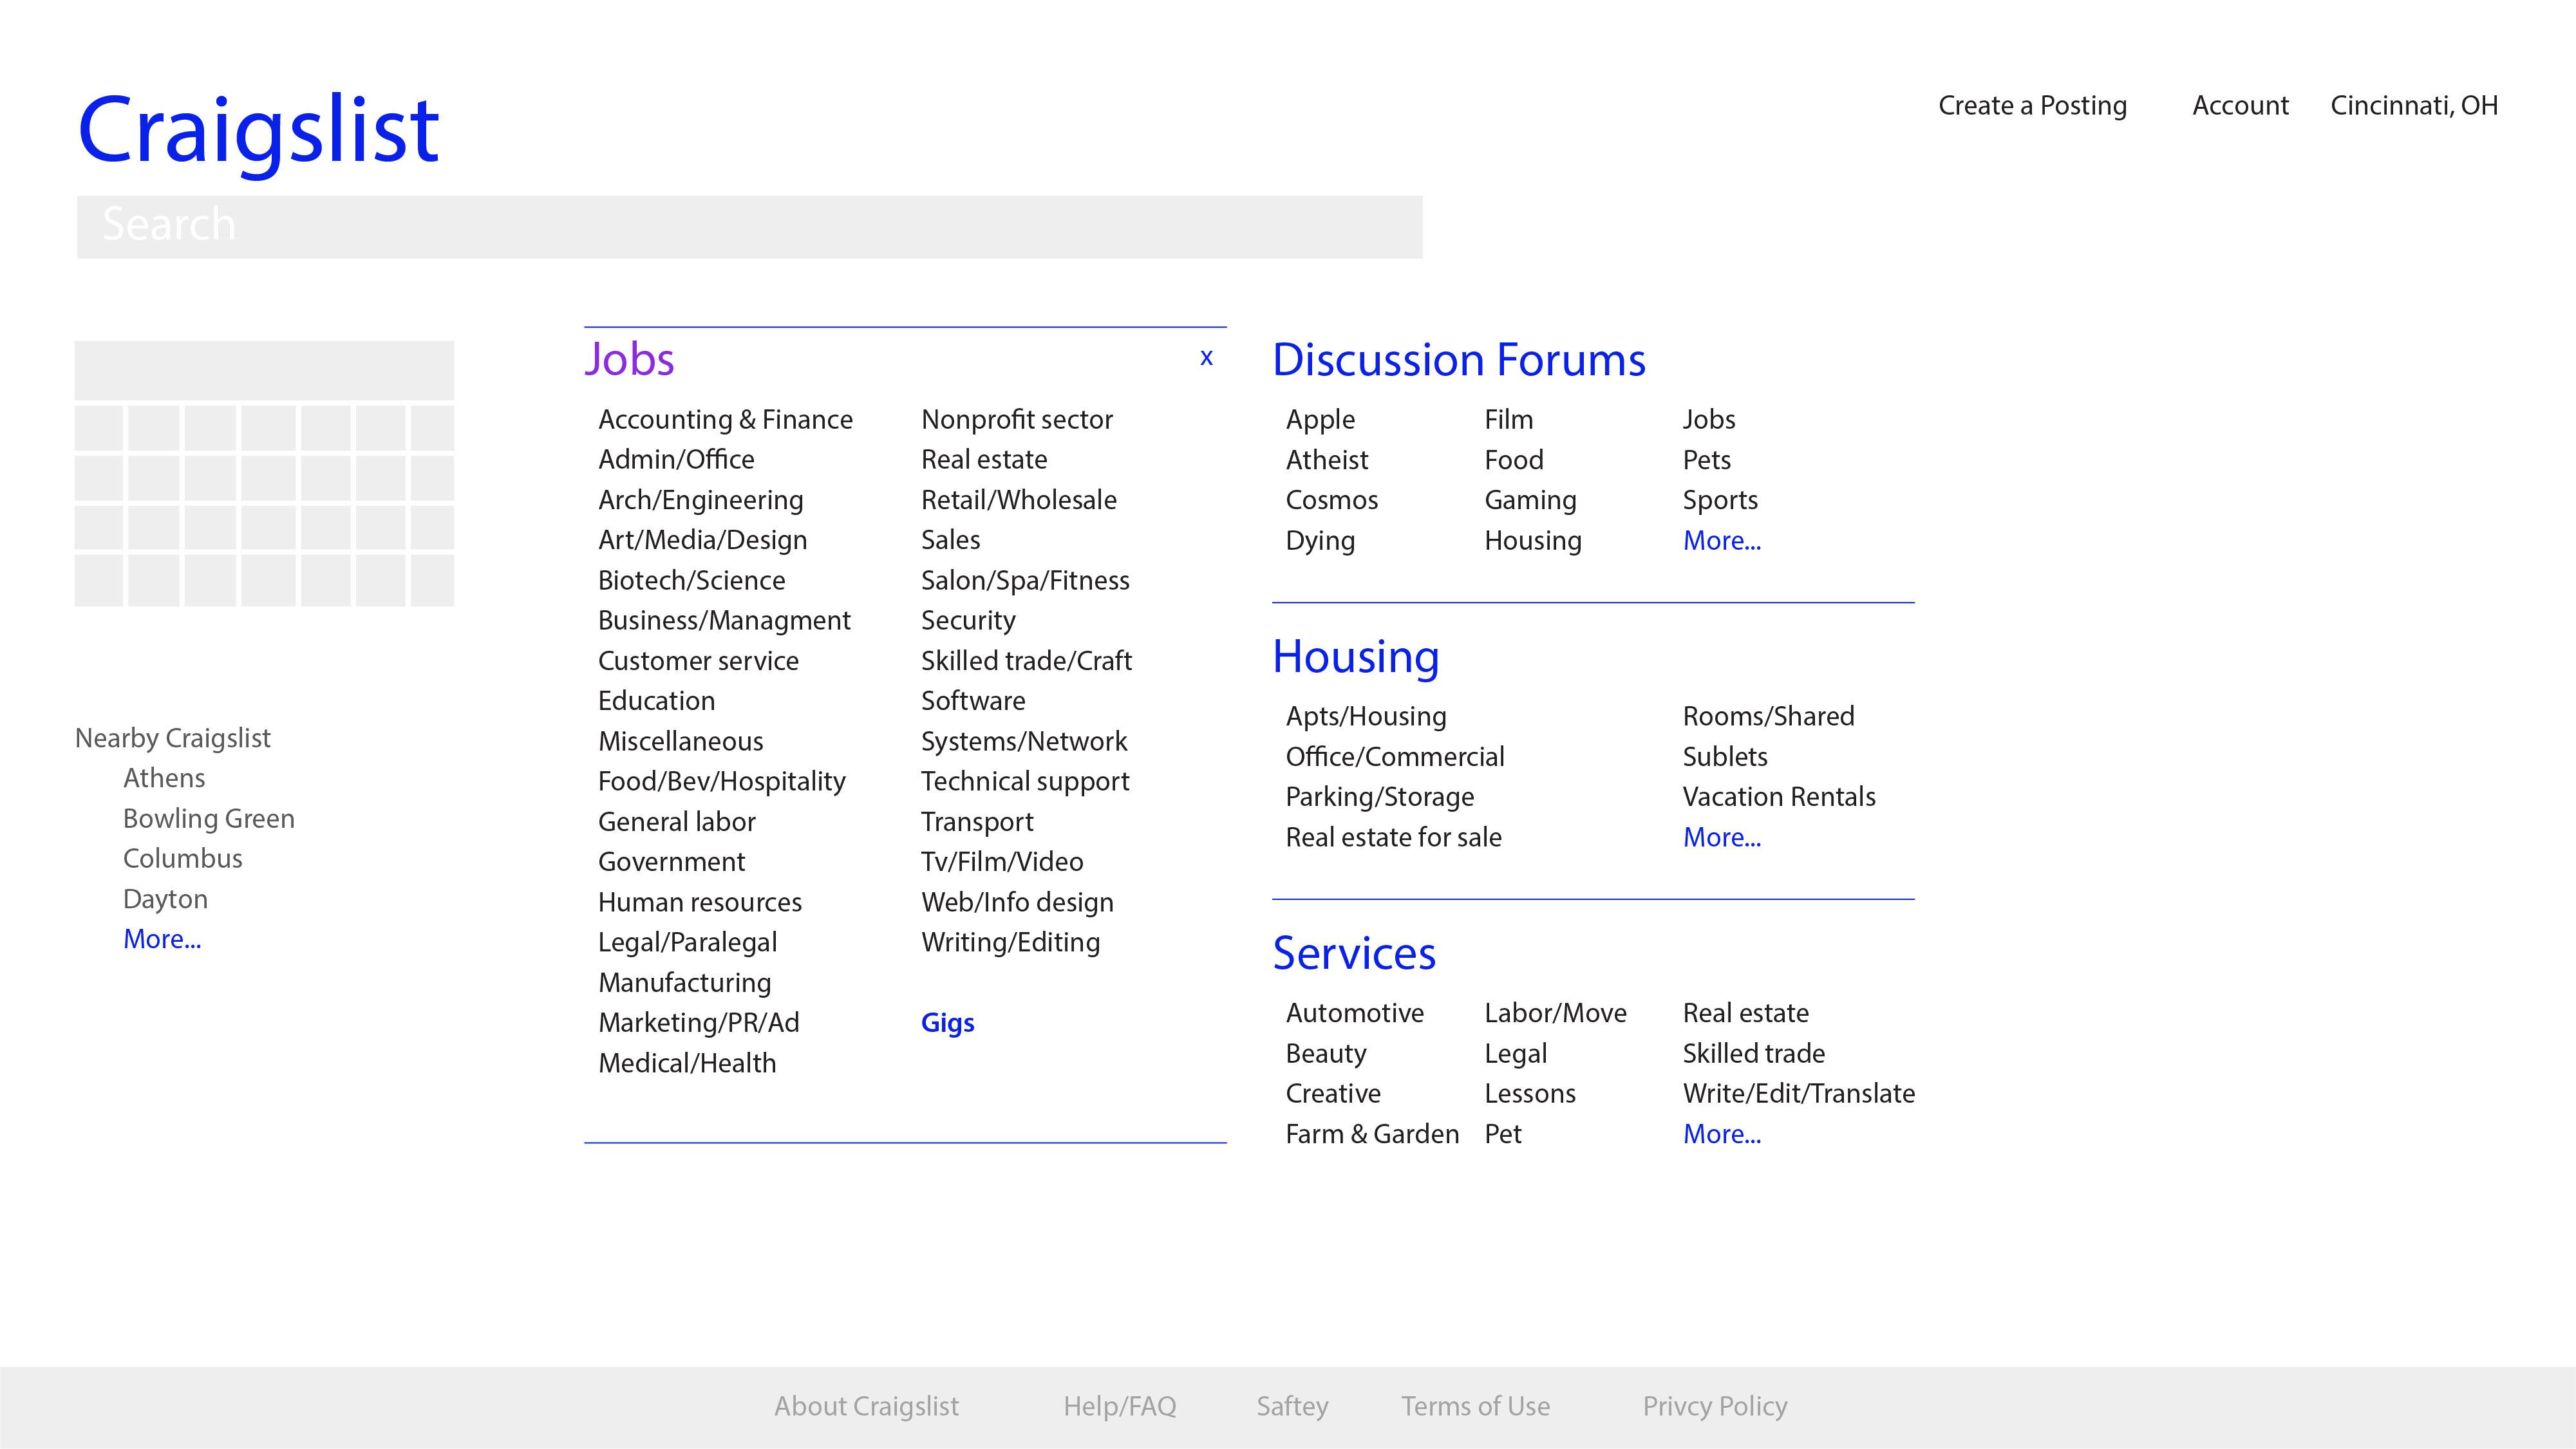
Task: Open the Apple forum
Action: [1321, 420]
